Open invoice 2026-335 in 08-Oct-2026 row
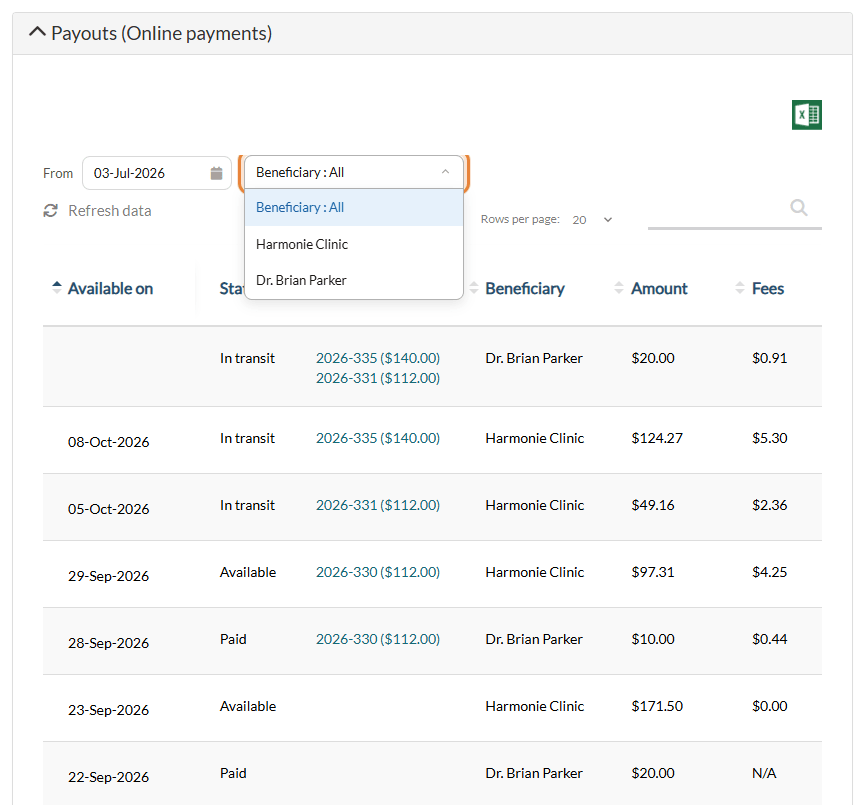The height and width of the screenshot is (805, 865). pyautogui.click(x=378, y=438)
